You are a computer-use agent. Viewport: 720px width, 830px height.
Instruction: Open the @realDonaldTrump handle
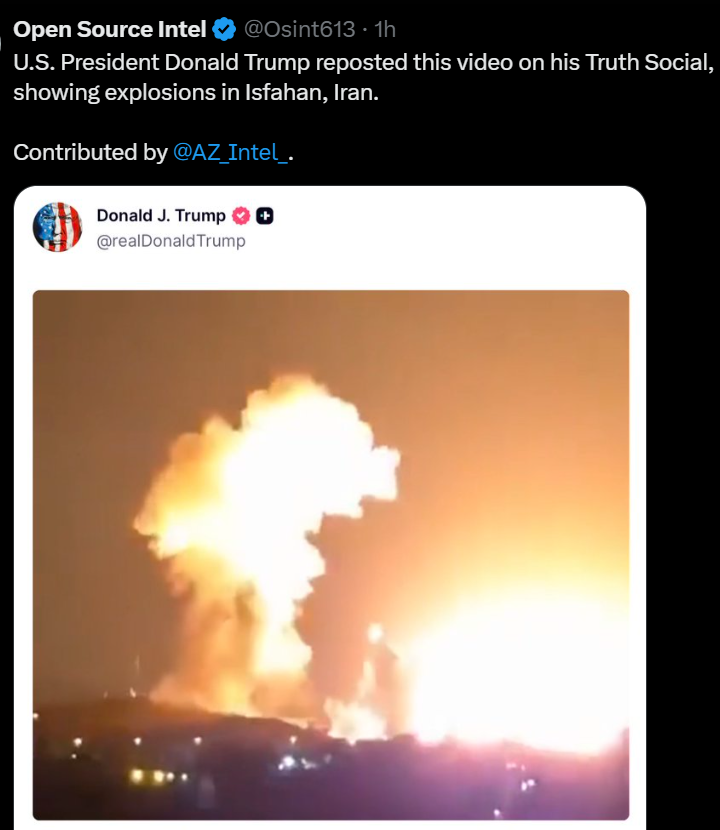pos(170,241)
